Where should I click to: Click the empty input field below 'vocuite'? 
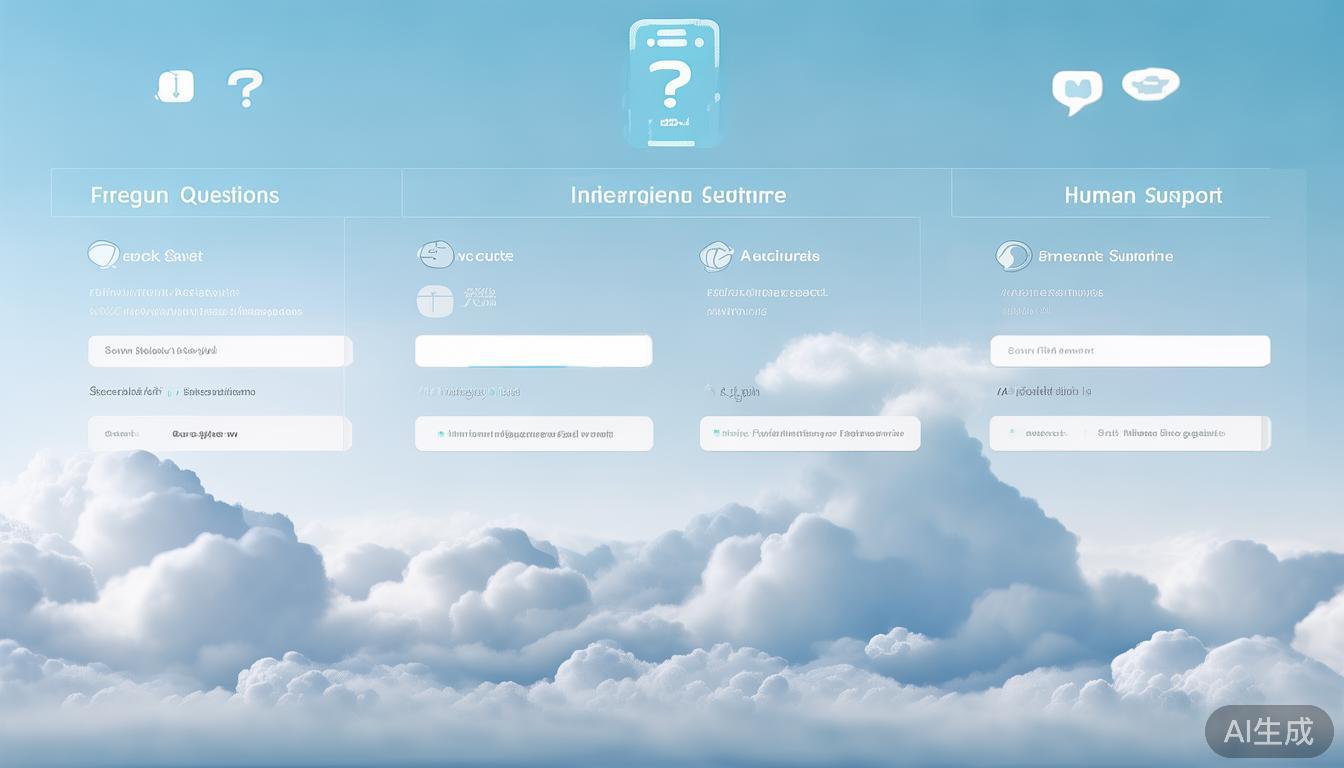[x=533, y=351]
